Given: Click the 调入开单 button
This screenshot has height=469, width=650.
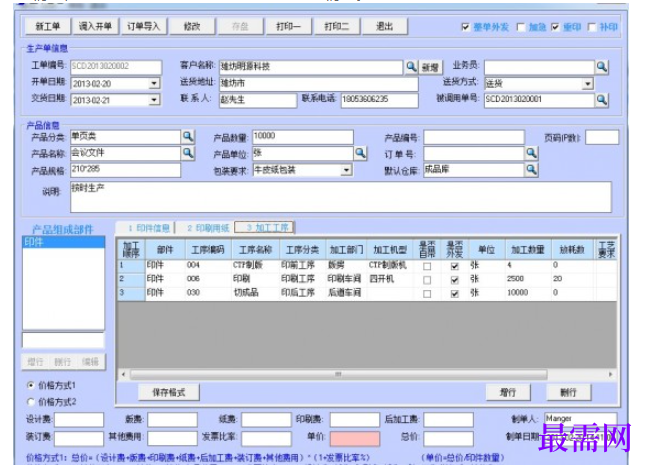Looking at the screenshot, I should (x=95, y=27).
